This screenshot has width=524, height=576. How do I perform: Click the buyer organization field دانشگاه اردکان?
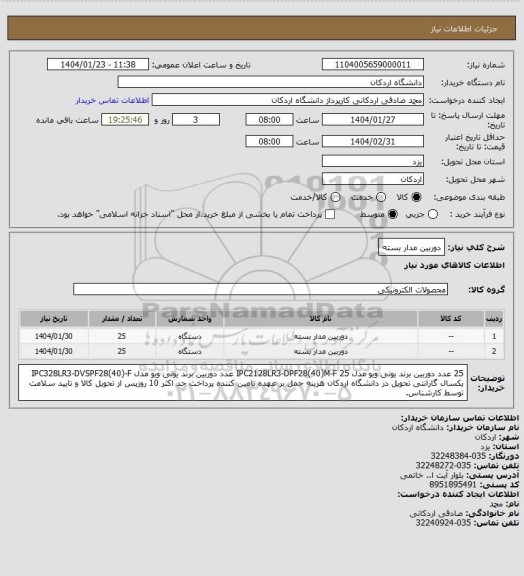(270, 82)
